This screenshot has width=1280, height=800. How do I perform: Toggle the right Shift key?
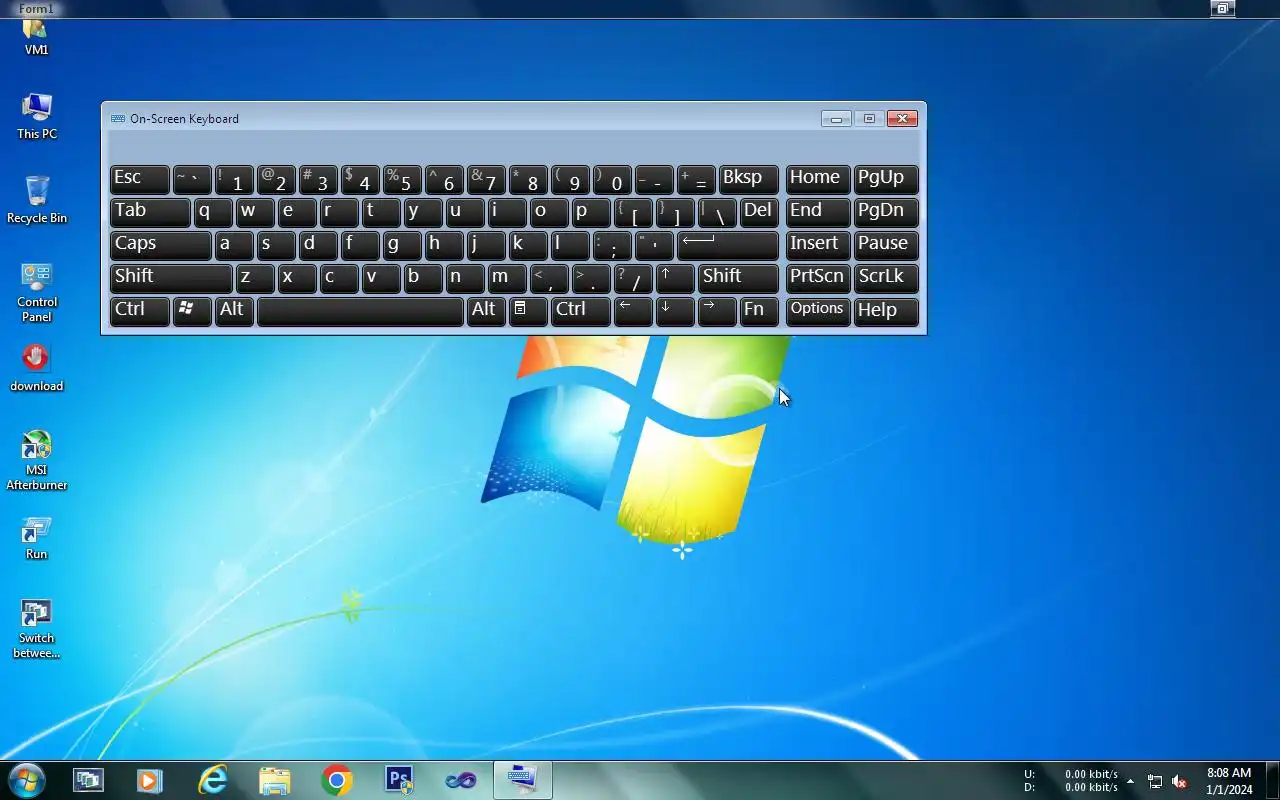738,278
